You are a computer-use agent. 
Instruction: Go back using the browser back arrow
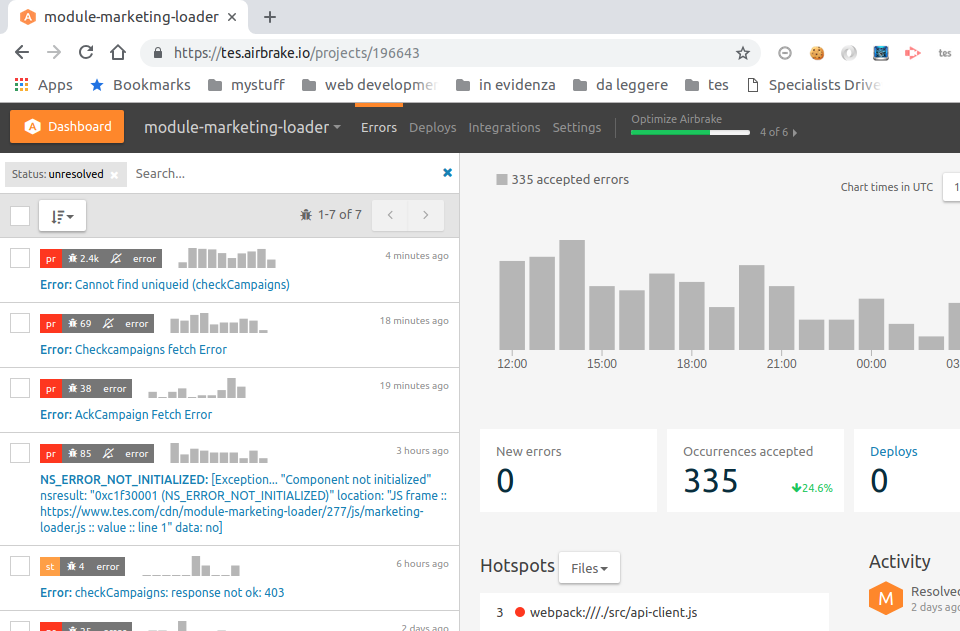pos(22,53)
